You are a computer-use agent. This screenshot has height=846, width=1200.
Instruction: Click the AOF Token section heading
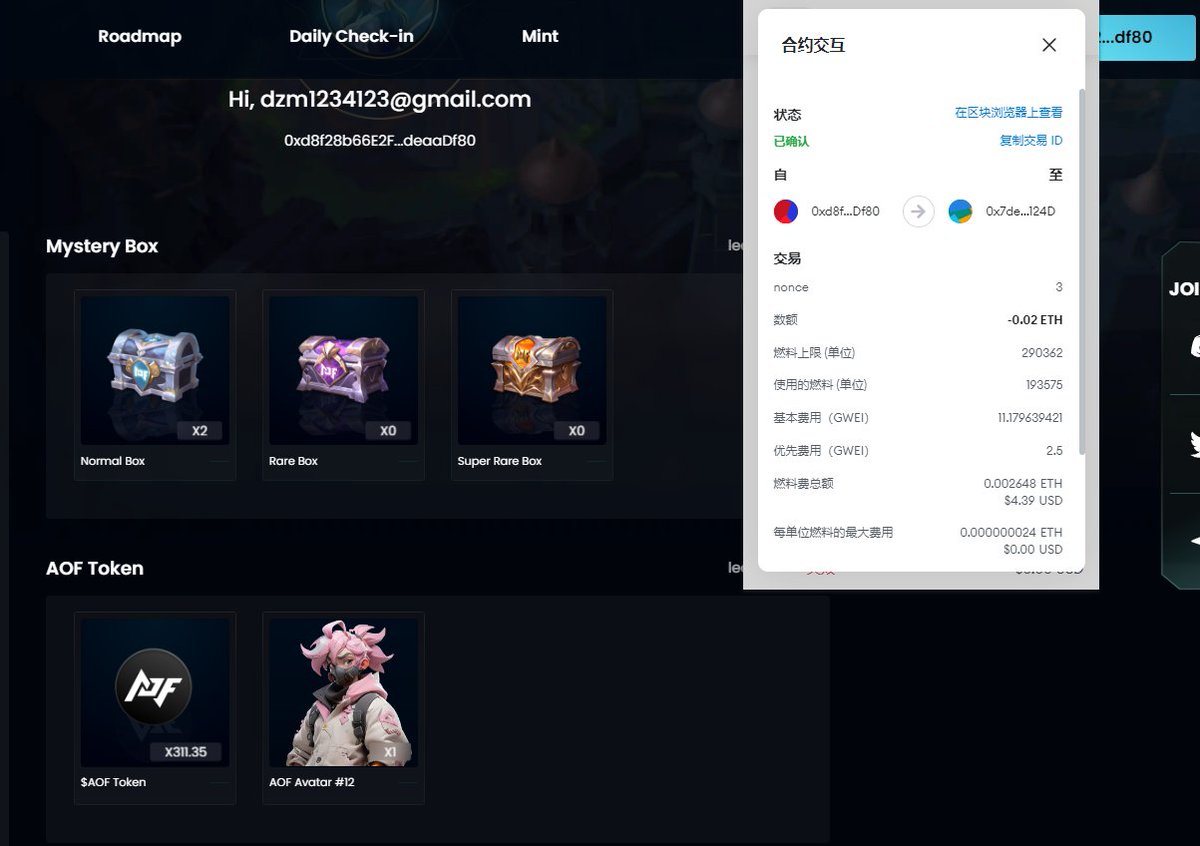[x=95, y=568]
